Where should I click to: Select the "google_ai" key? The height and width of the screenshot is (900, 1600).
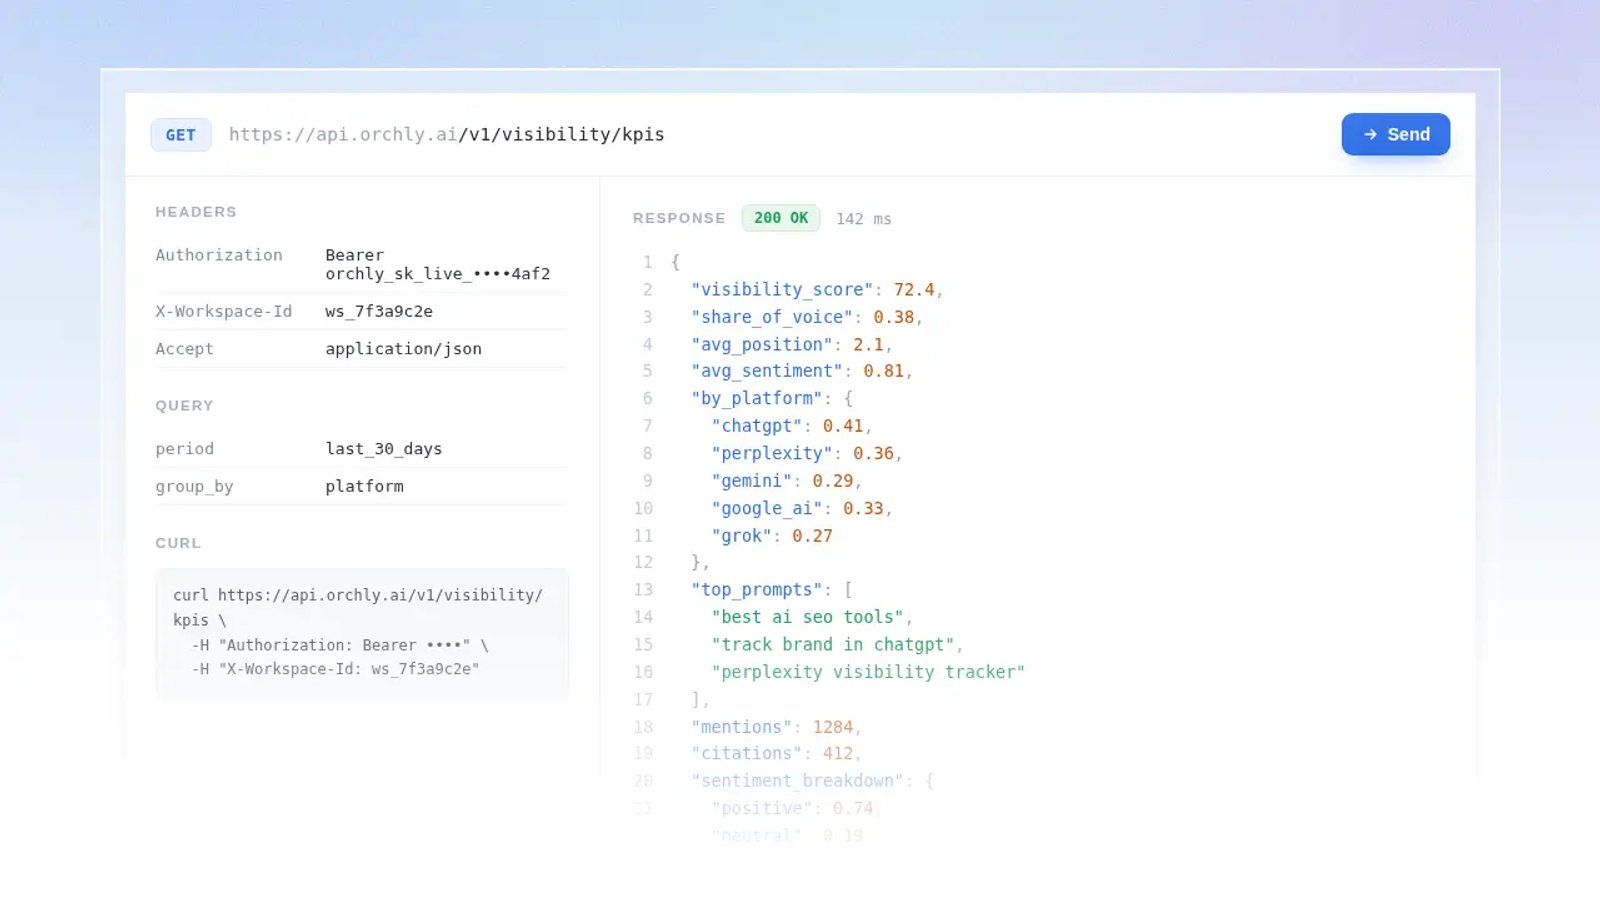pos(767,509)
